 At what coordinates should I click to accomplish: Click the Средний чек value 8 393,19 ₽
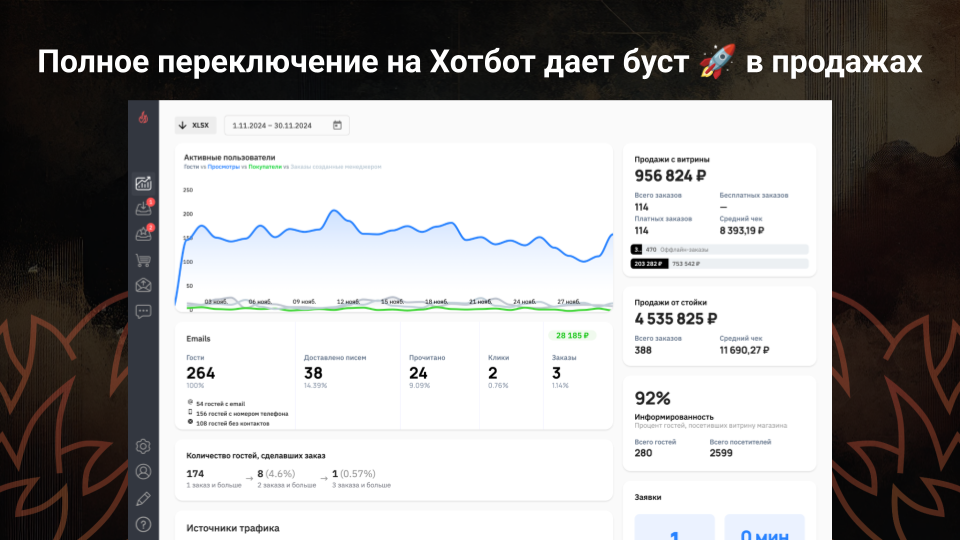(741, 231)
